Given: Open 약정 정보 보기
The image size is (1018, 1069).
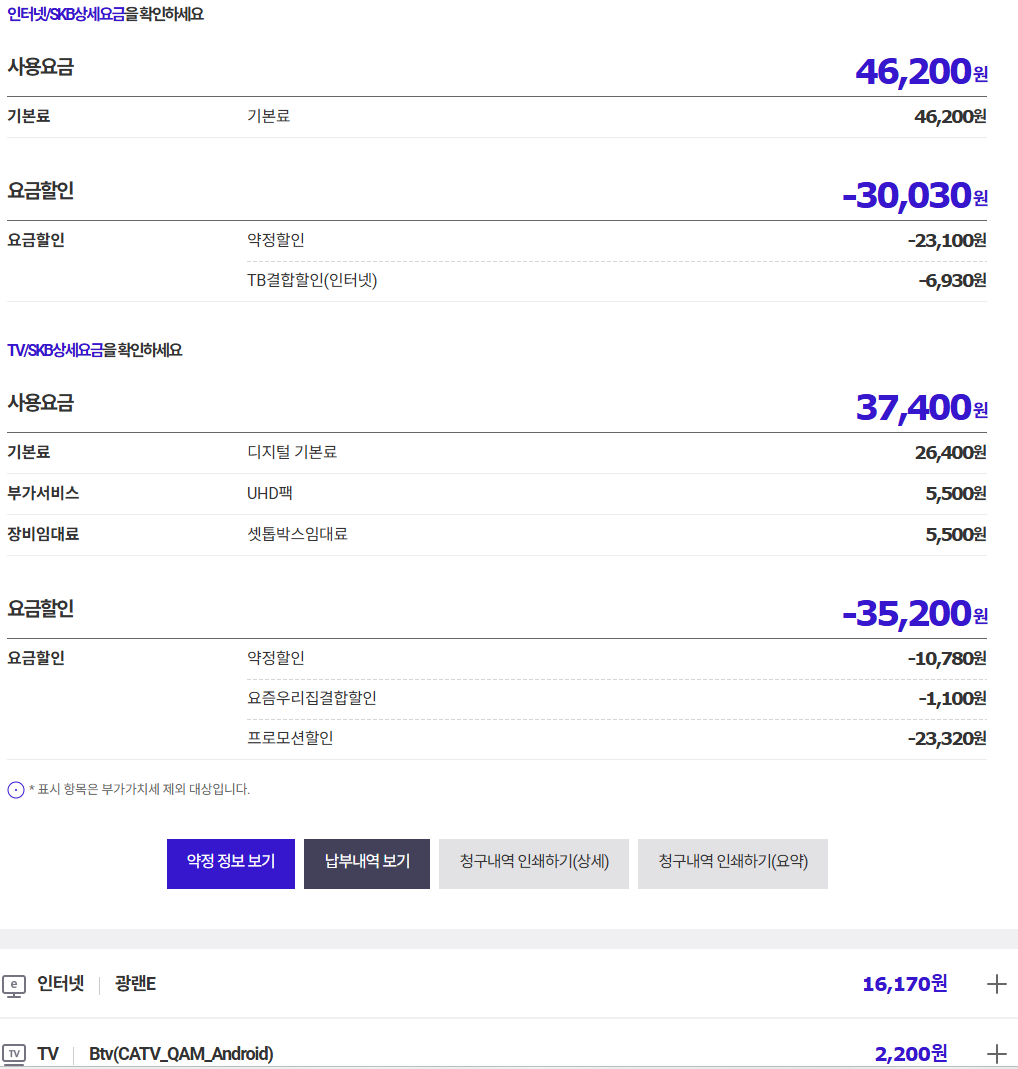Looking at the screenshot, I should [x=231, y=863].
